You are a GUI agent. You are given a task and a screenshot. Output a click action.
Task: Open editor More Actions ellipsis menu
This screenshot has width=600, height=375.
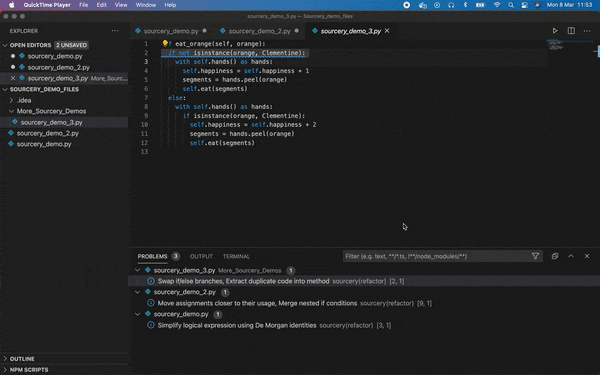point(587,31)
